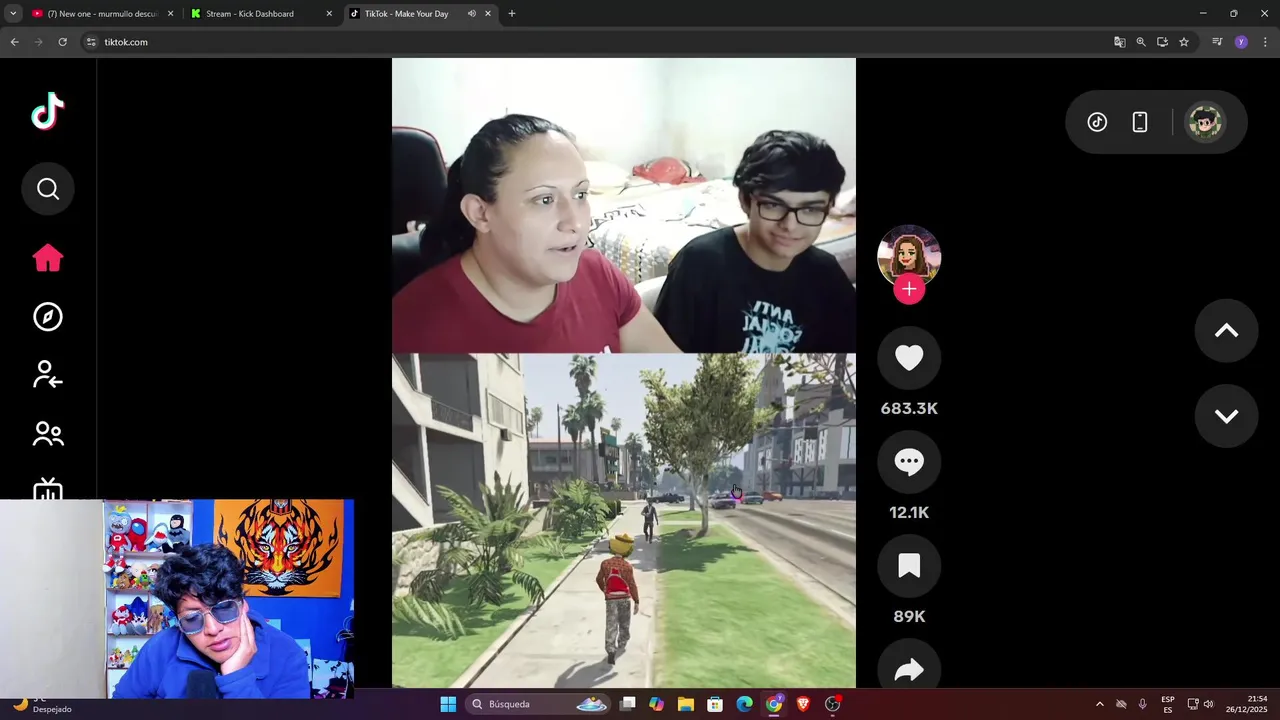Open the Explore compass icon
The height and width of the screenshot is (720, 1280).
(48, 317)
